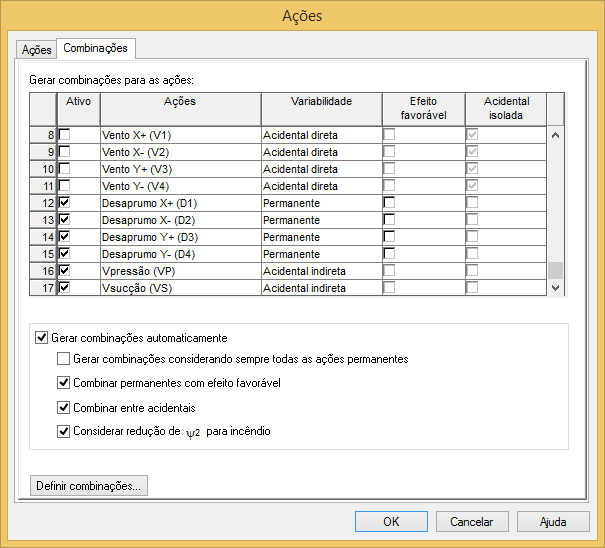This screenshot has width=605, height=548.
Task: Select the Combinações tab
Action: tap(96, 48)
